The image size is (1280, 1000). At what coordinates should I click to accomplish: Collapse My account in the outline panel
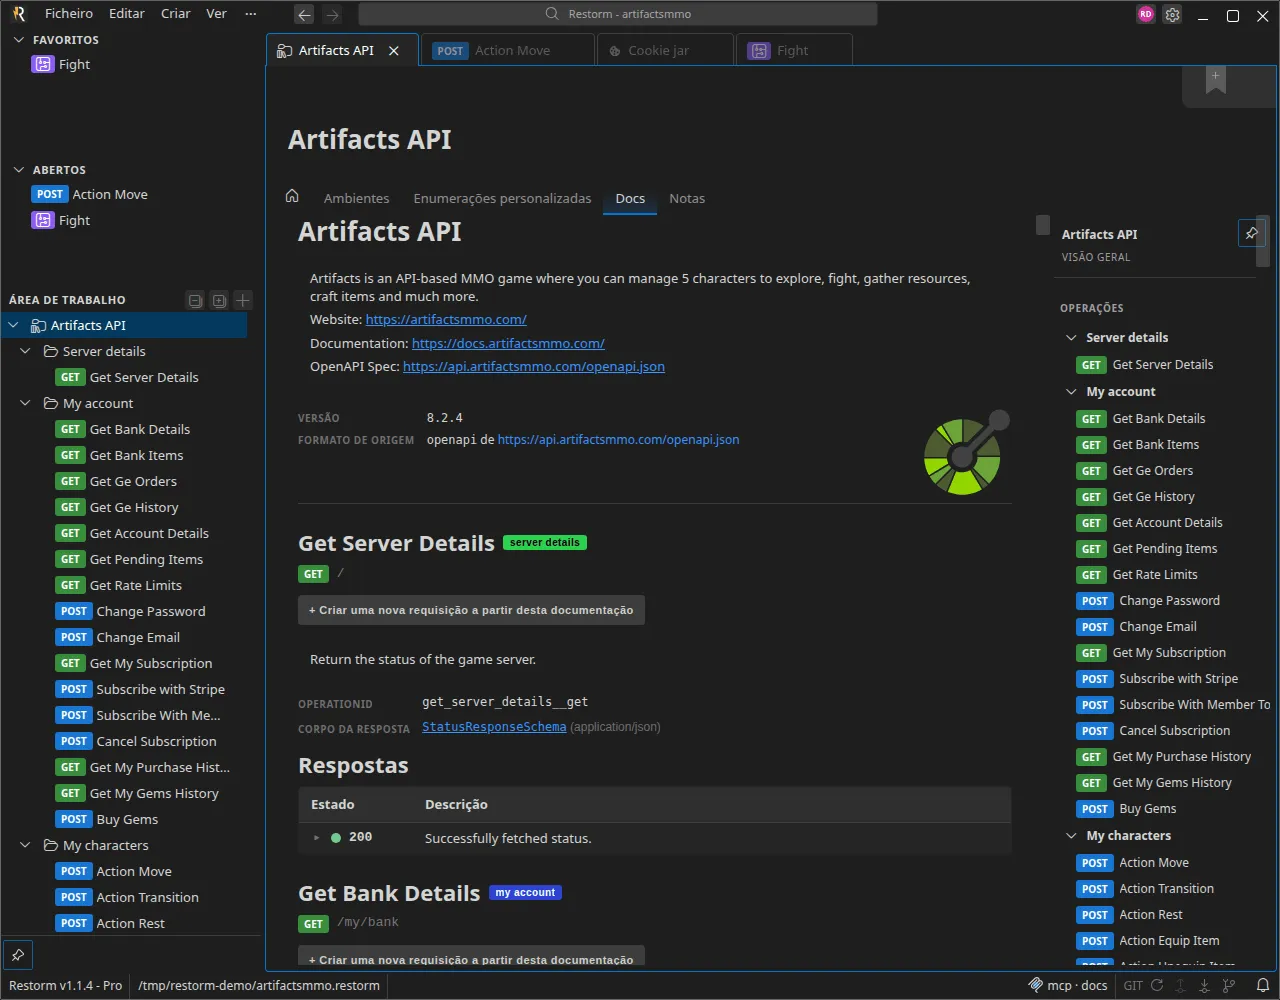click(1071, 391)
